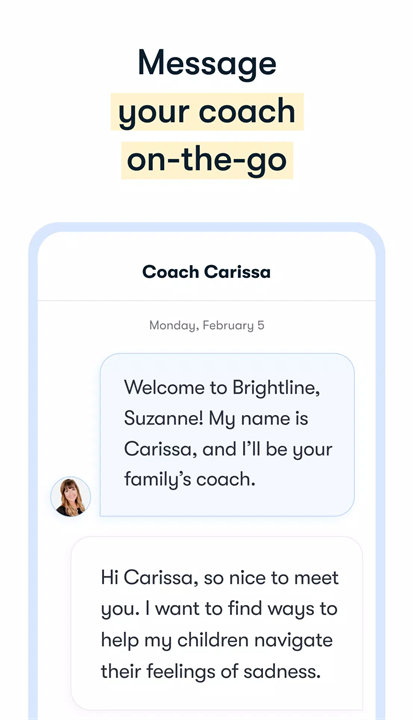Select the Monday, February 5 date label

click(x=207, y=326)
